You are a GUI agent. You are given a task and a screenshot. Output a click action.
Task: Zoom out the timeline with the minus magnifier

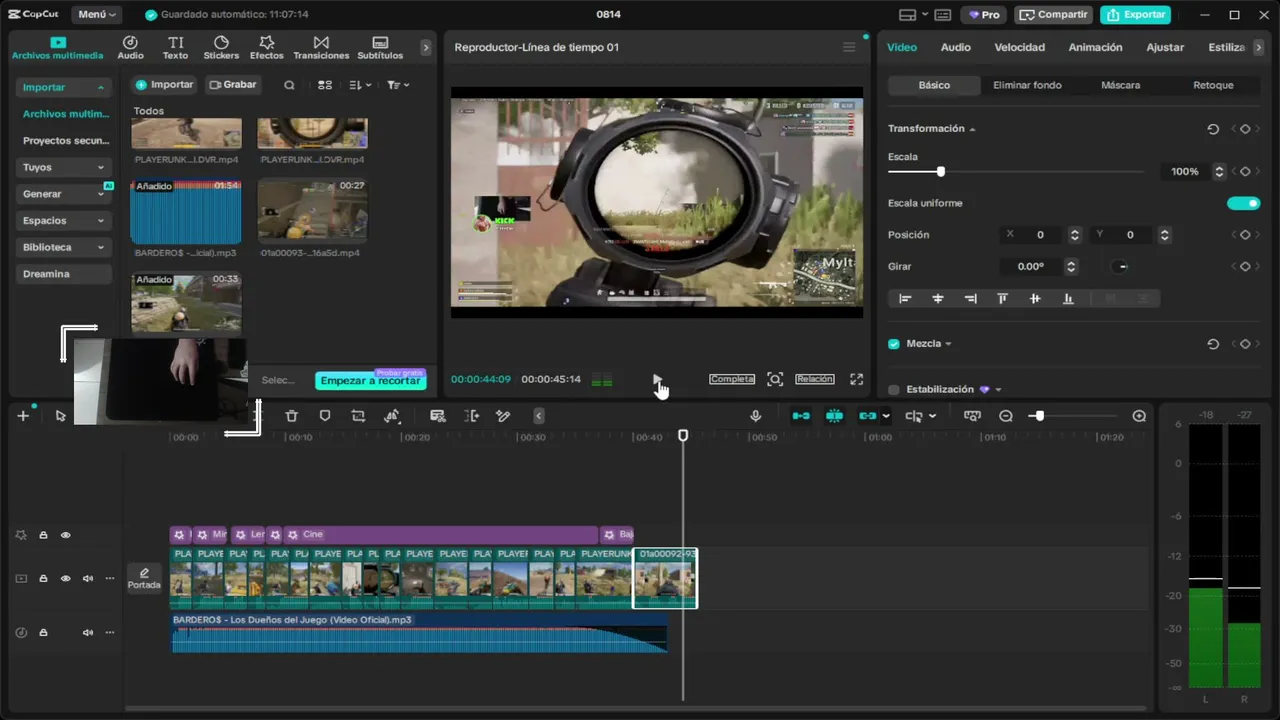1006,416
